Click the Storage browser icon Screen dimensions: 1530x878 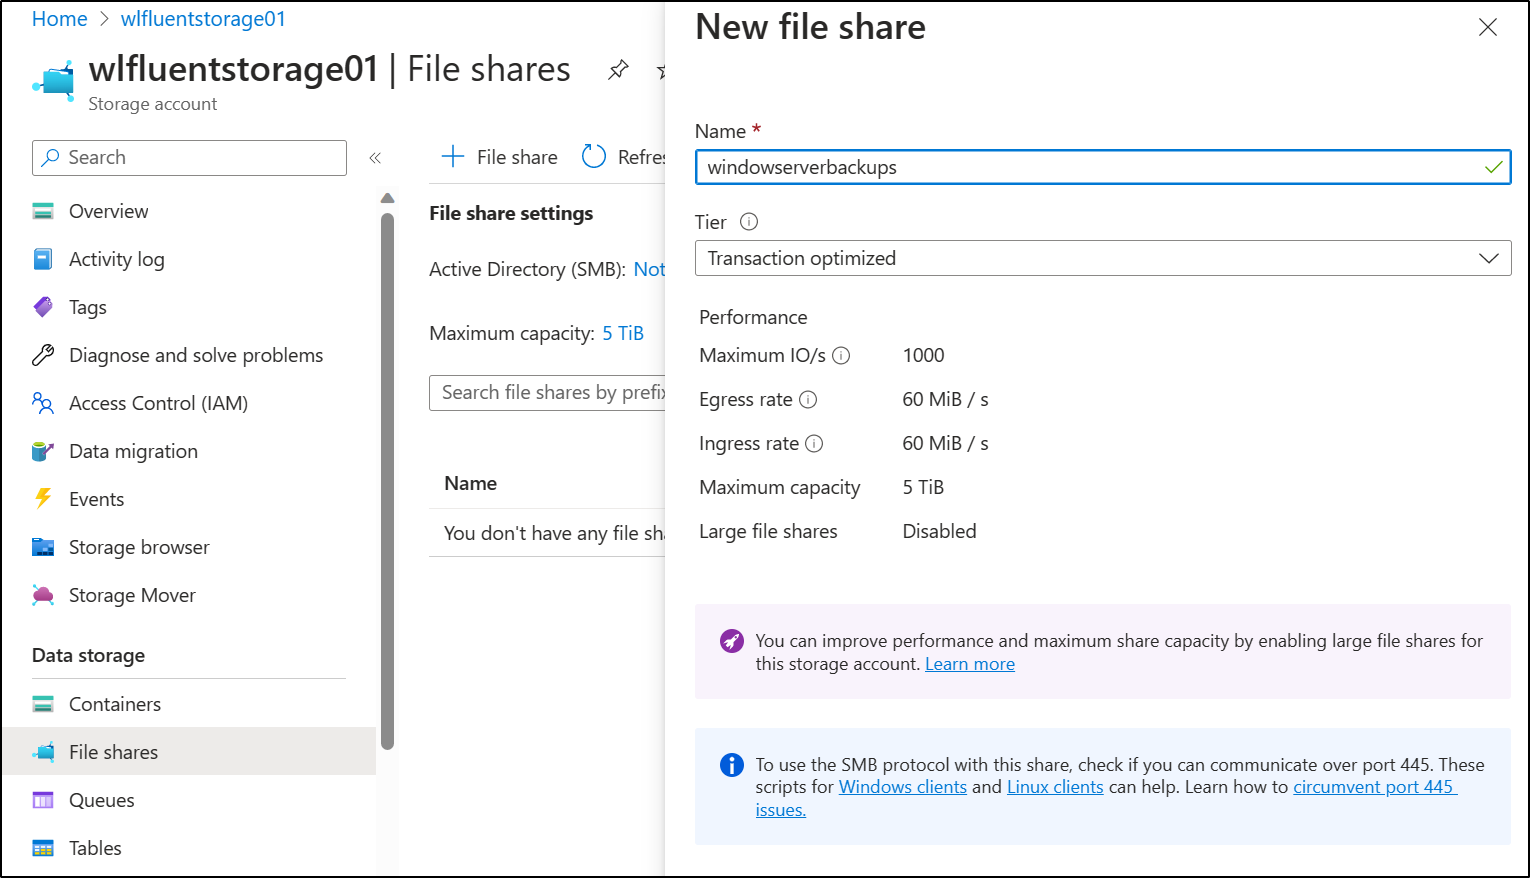coord(43,547)
